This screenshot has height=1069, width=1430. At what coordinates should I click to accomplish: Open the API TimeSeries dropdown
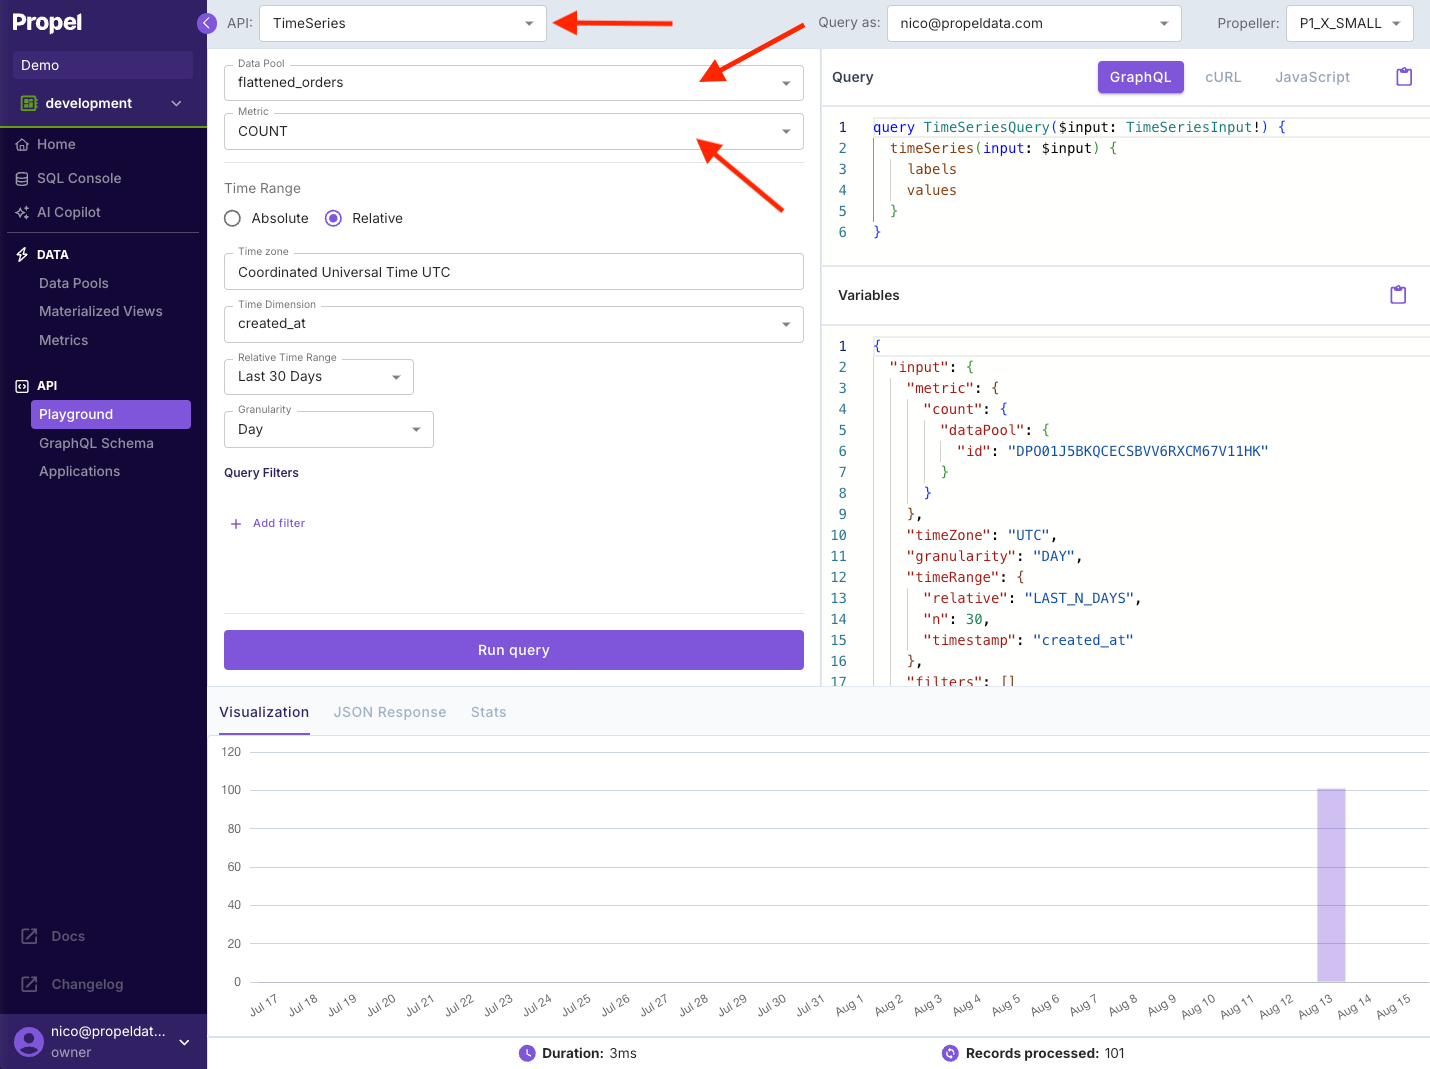[x=403, y=23]
